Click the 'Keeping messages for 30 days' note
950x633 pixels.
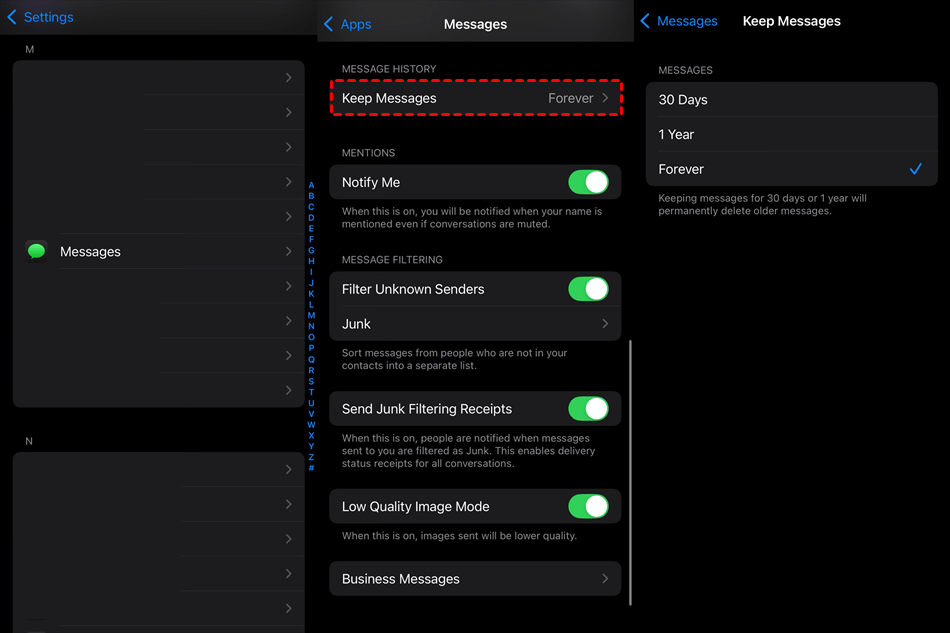(762, 205)
